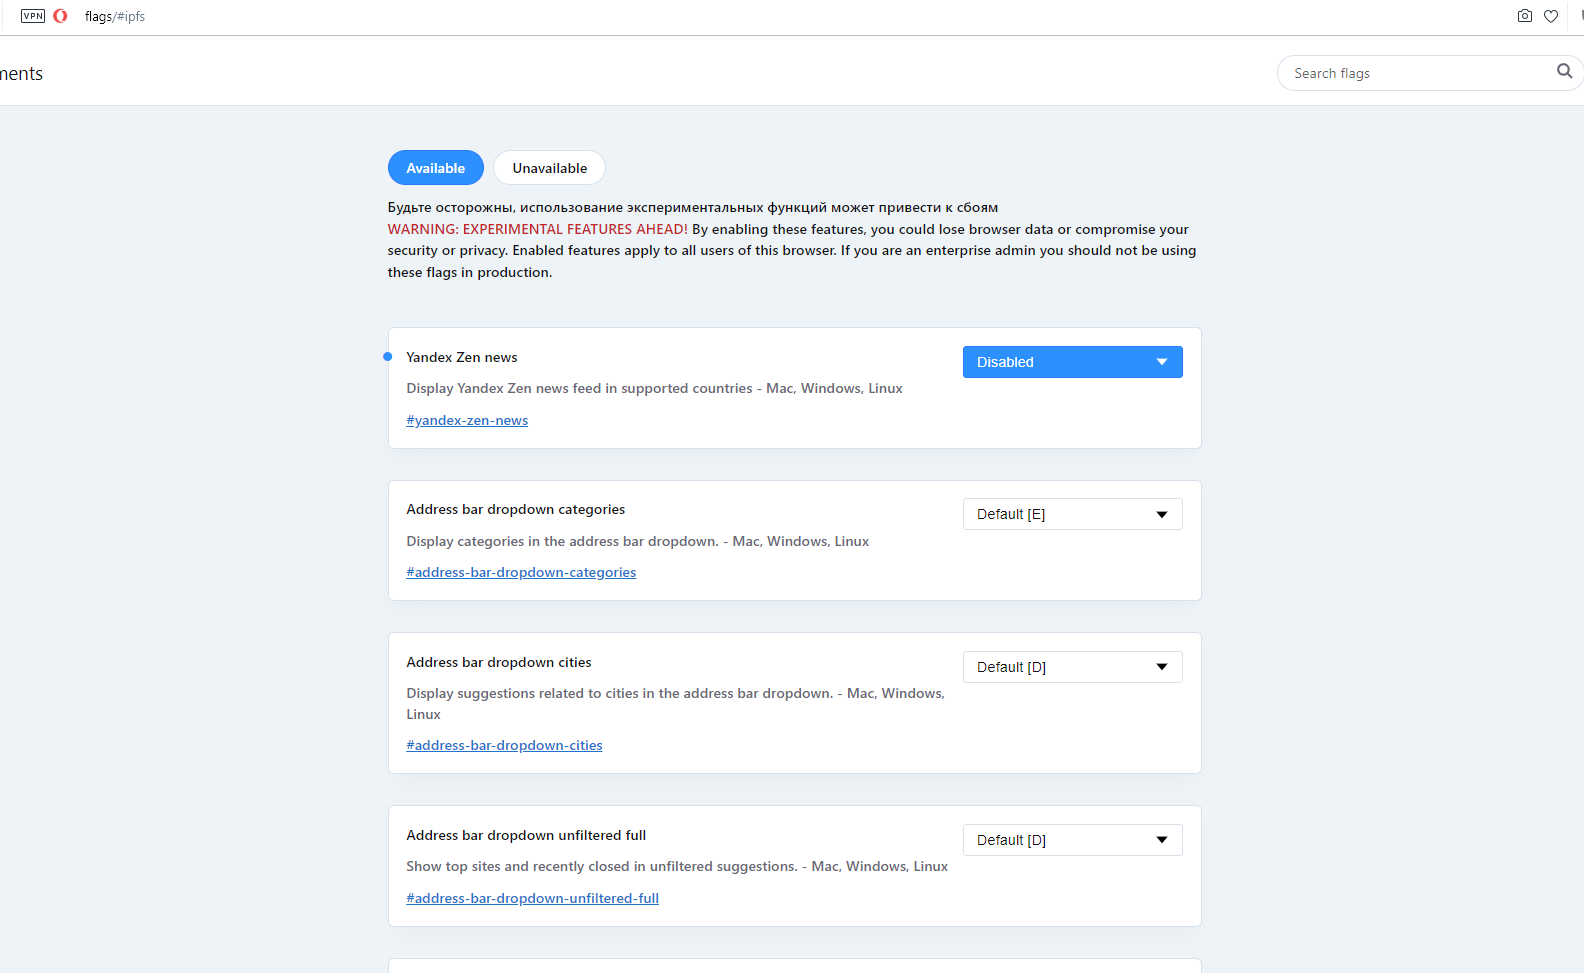Switch to the Unavailable tab
Image resolution: width=1584 pixels, height=973 pixels.
click(x=549, y=168)
